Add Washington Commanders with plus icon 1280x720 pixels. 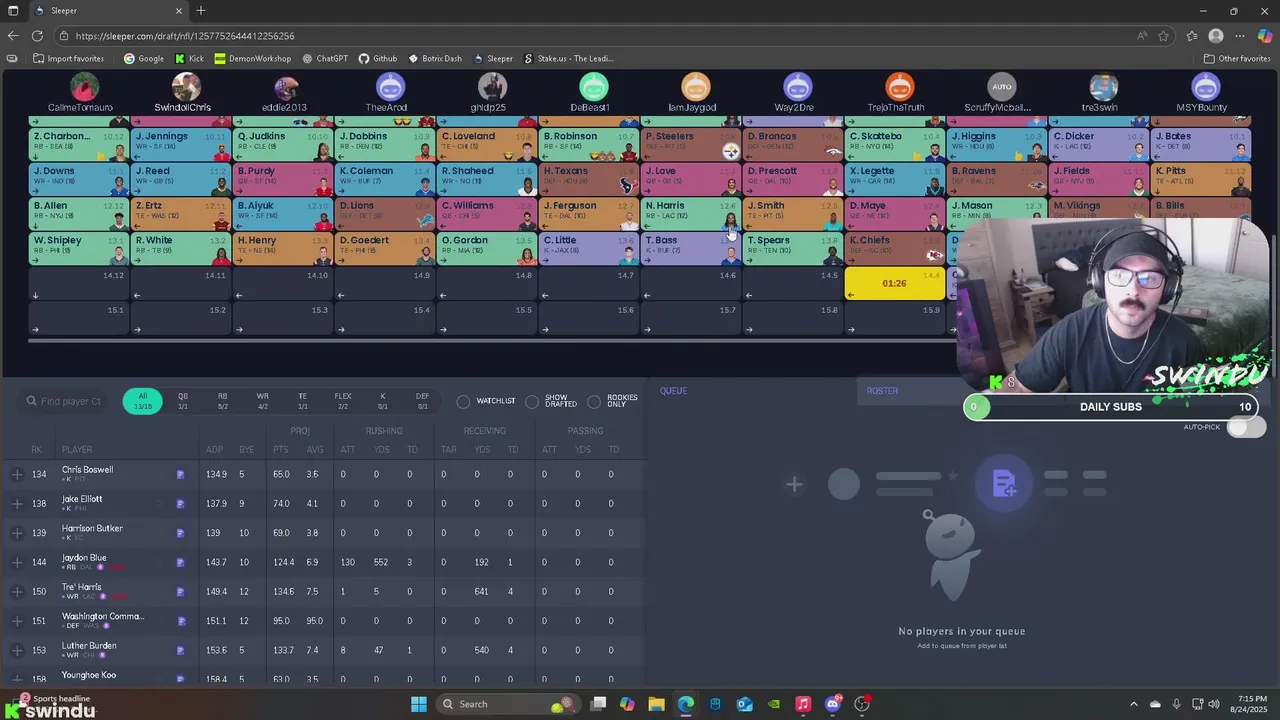pos(17,621)
